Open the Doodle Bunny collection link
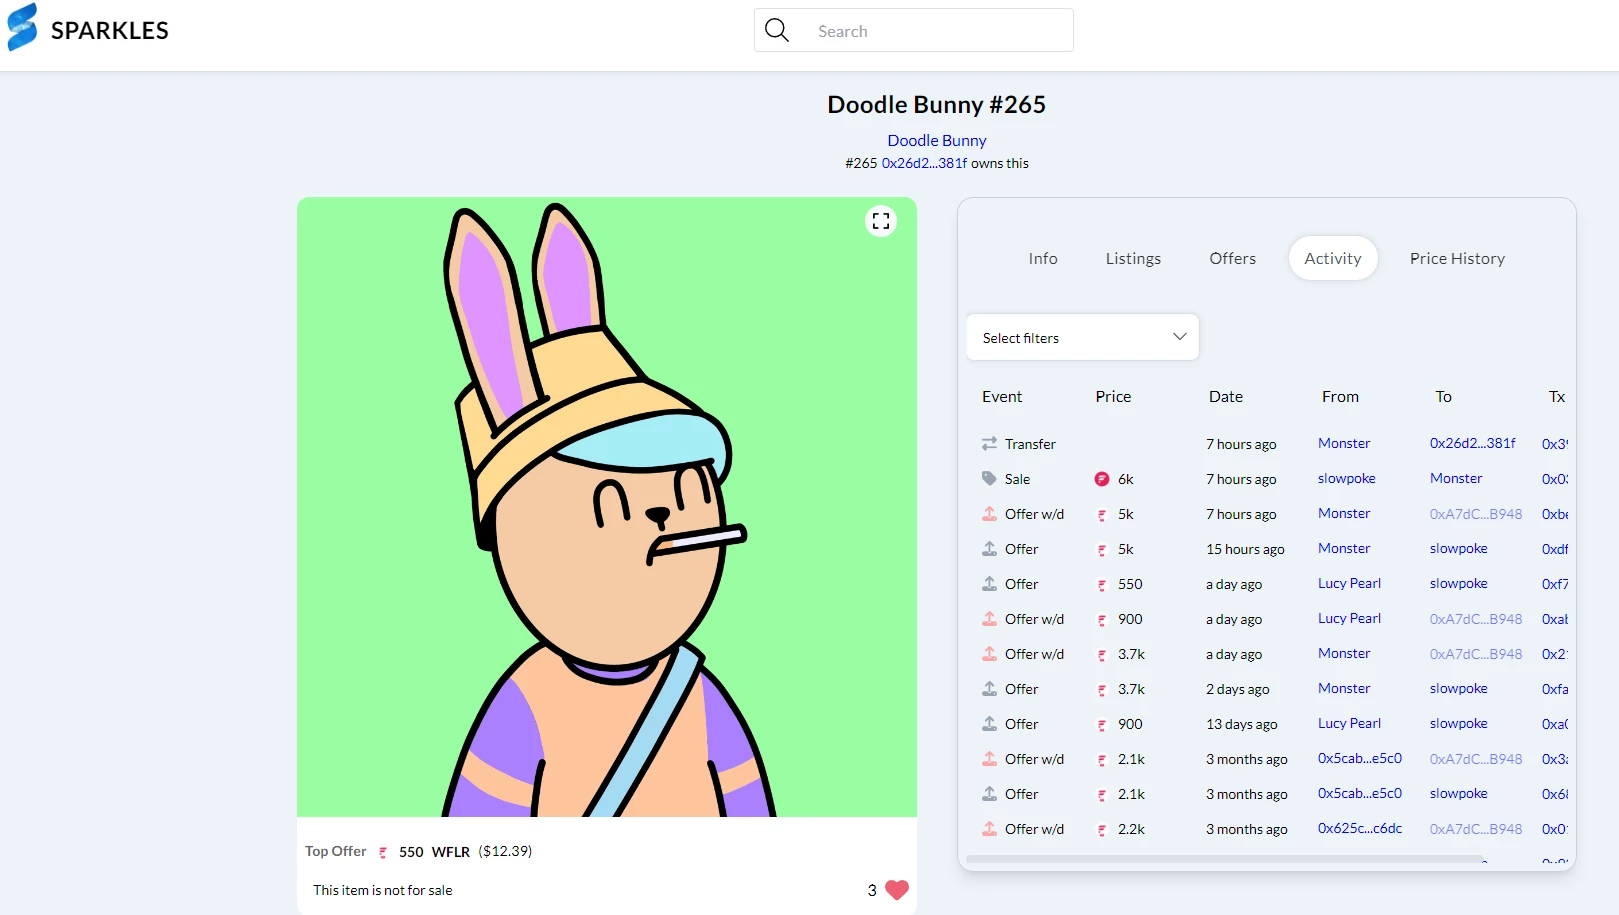This screenshot has width=1619, height=915. point(937,140)
